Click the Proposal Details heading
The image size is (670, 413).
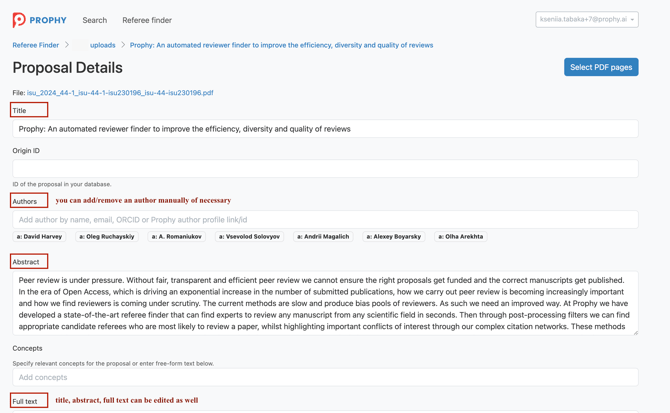pyautogui.click(x=68, y=67)
